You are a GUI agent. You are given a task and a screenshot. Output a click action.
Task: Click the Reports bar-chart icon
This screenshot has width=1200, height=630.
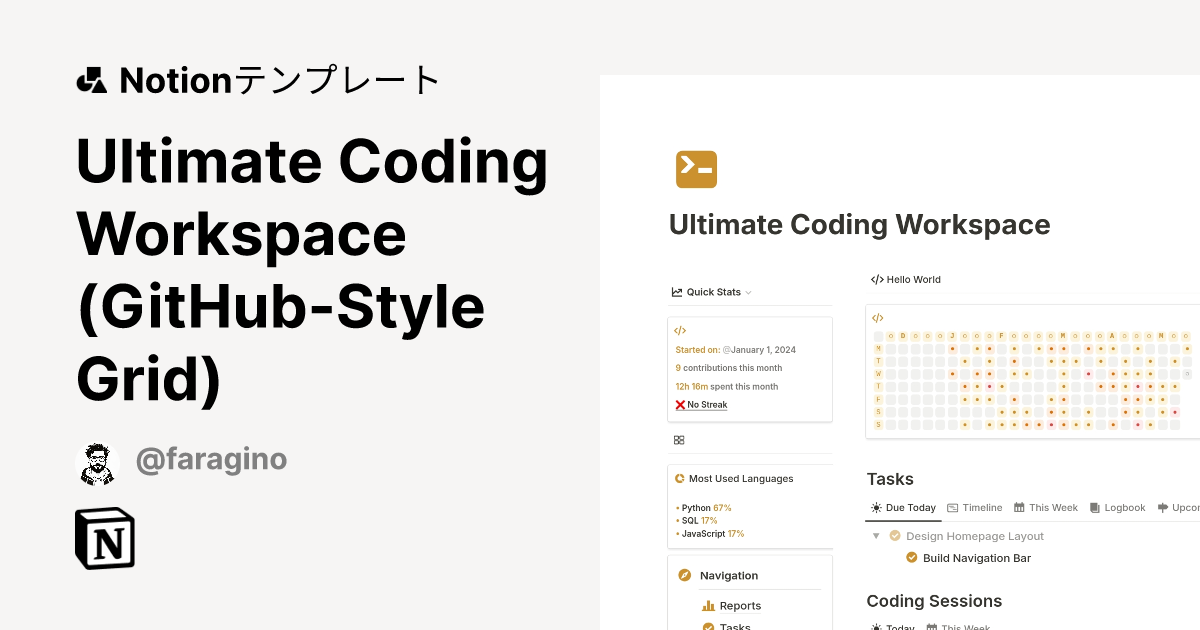pos(708,605)
